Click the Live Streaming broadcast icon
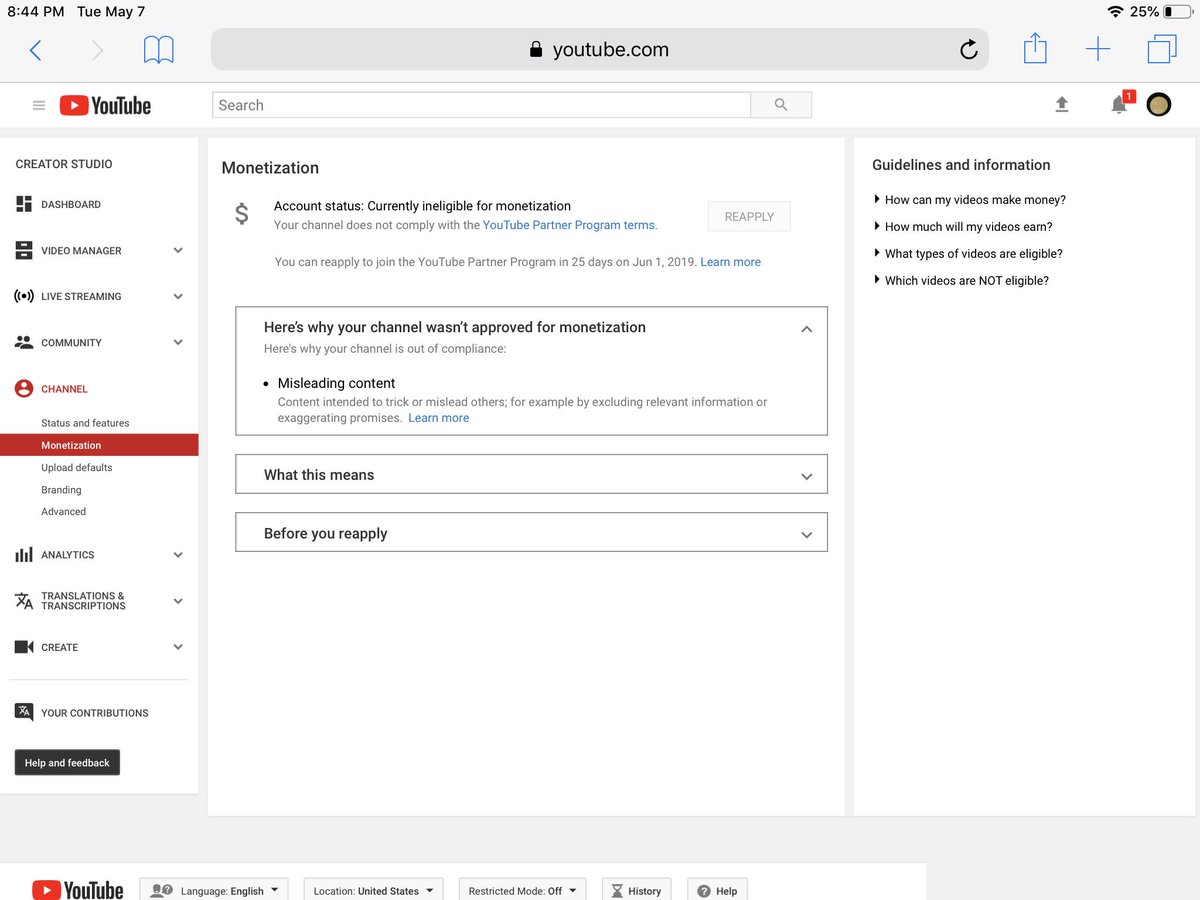Viewport: 1200px width, 900px height. click(24, 296)
